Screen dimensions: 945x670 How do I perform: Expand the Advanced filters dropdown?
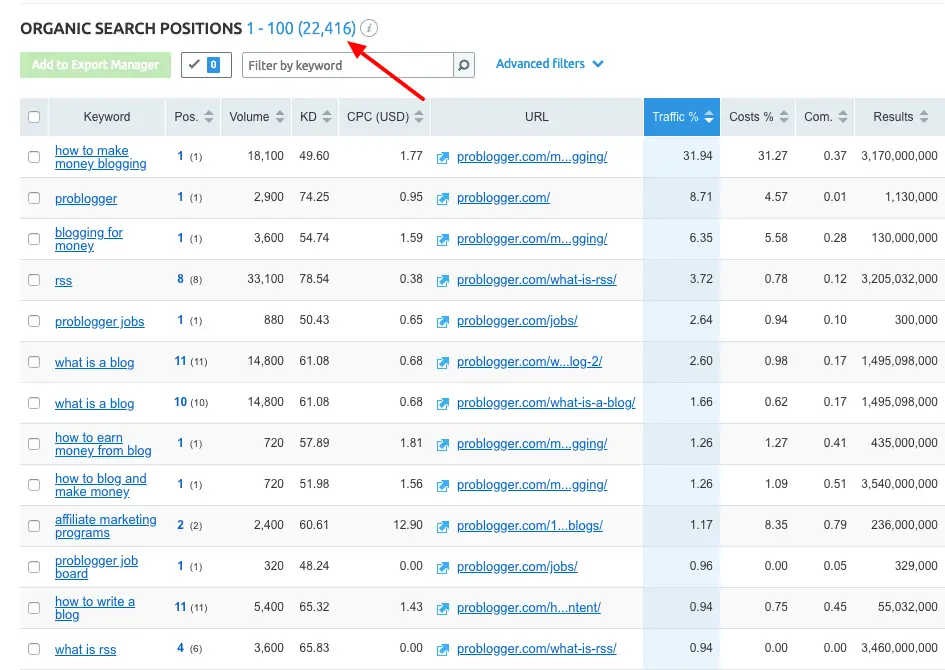(x=550, y=64)
